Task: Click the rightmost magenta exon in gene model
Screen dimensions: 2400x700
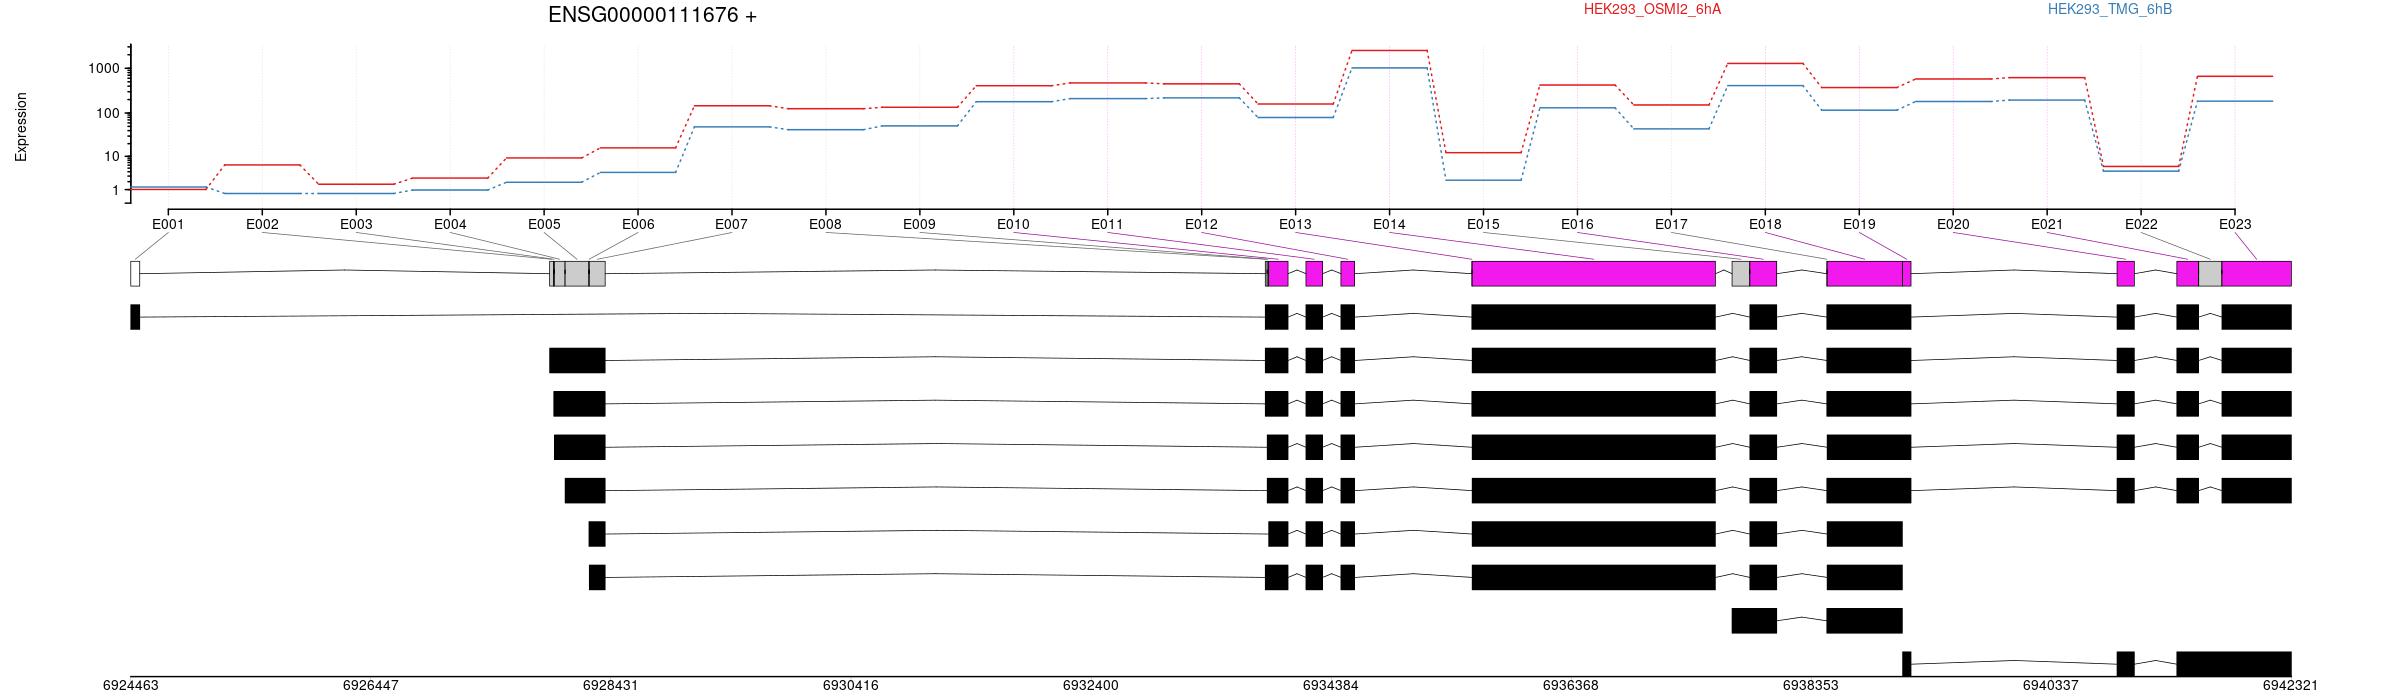Action: [x=2257, y=274]
